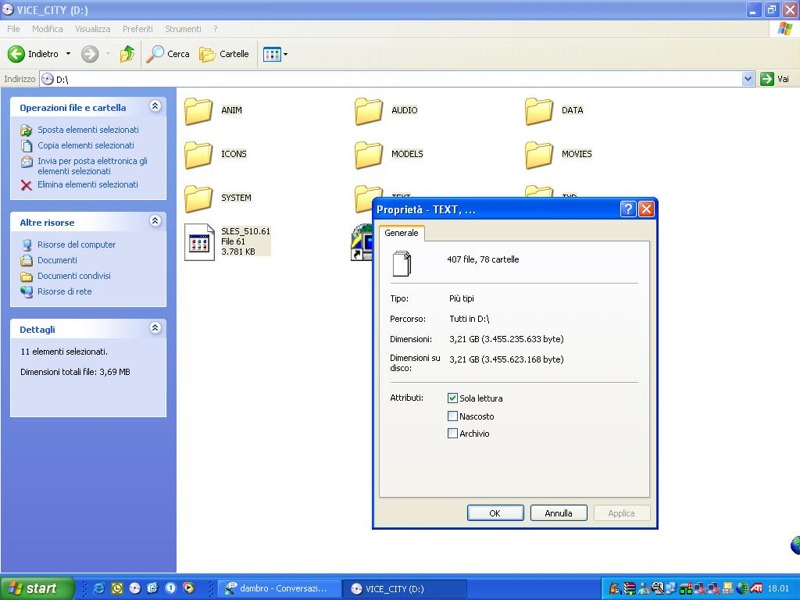Click the '11 elementi selezionati.' details text

click(64, 352)
